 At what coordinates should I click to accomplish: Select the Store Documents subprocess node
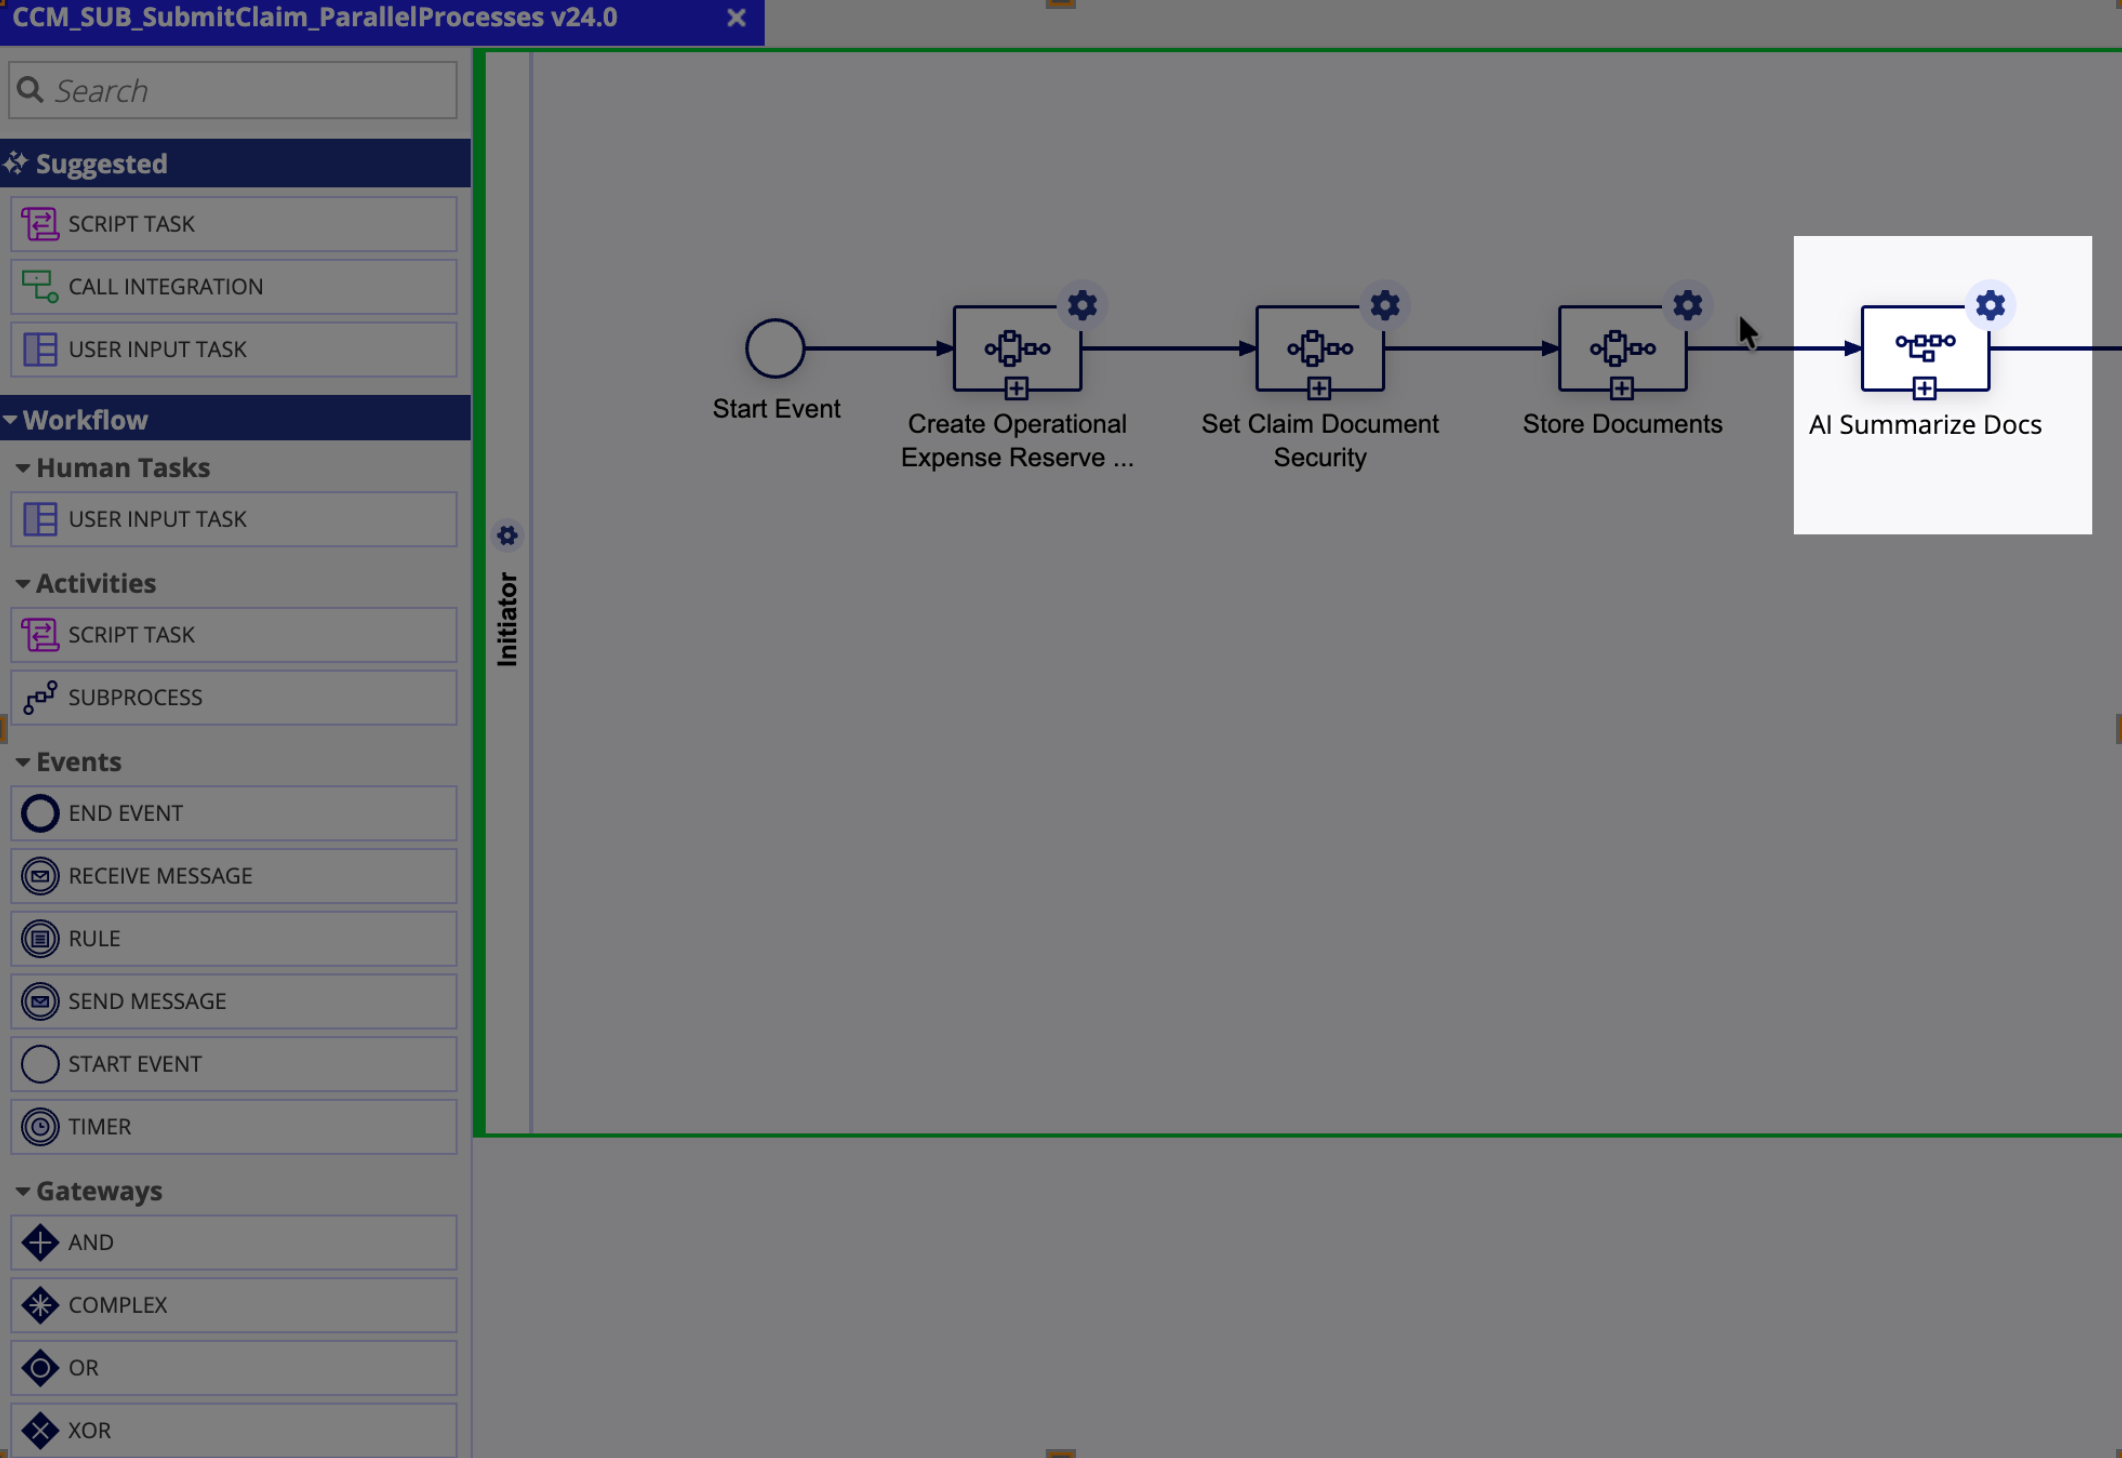coord(1622,348)
